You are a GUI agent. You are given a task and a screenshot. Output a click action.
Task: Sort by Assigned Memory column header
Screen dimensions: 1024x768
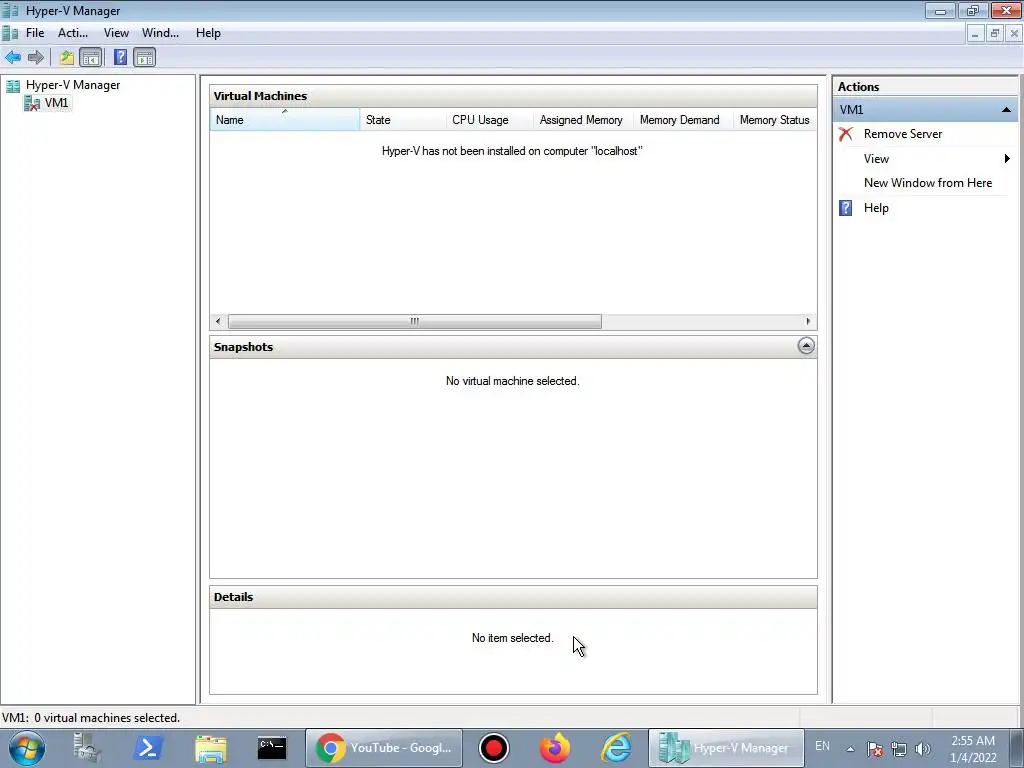[x=583, y=120]
